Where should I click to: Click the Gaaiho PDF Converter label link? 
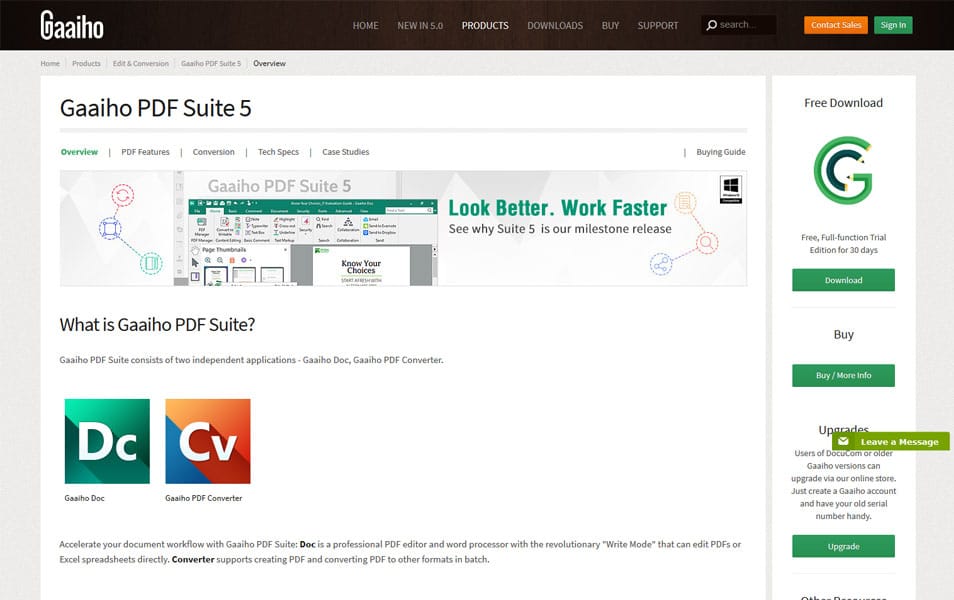coord(204,498)
